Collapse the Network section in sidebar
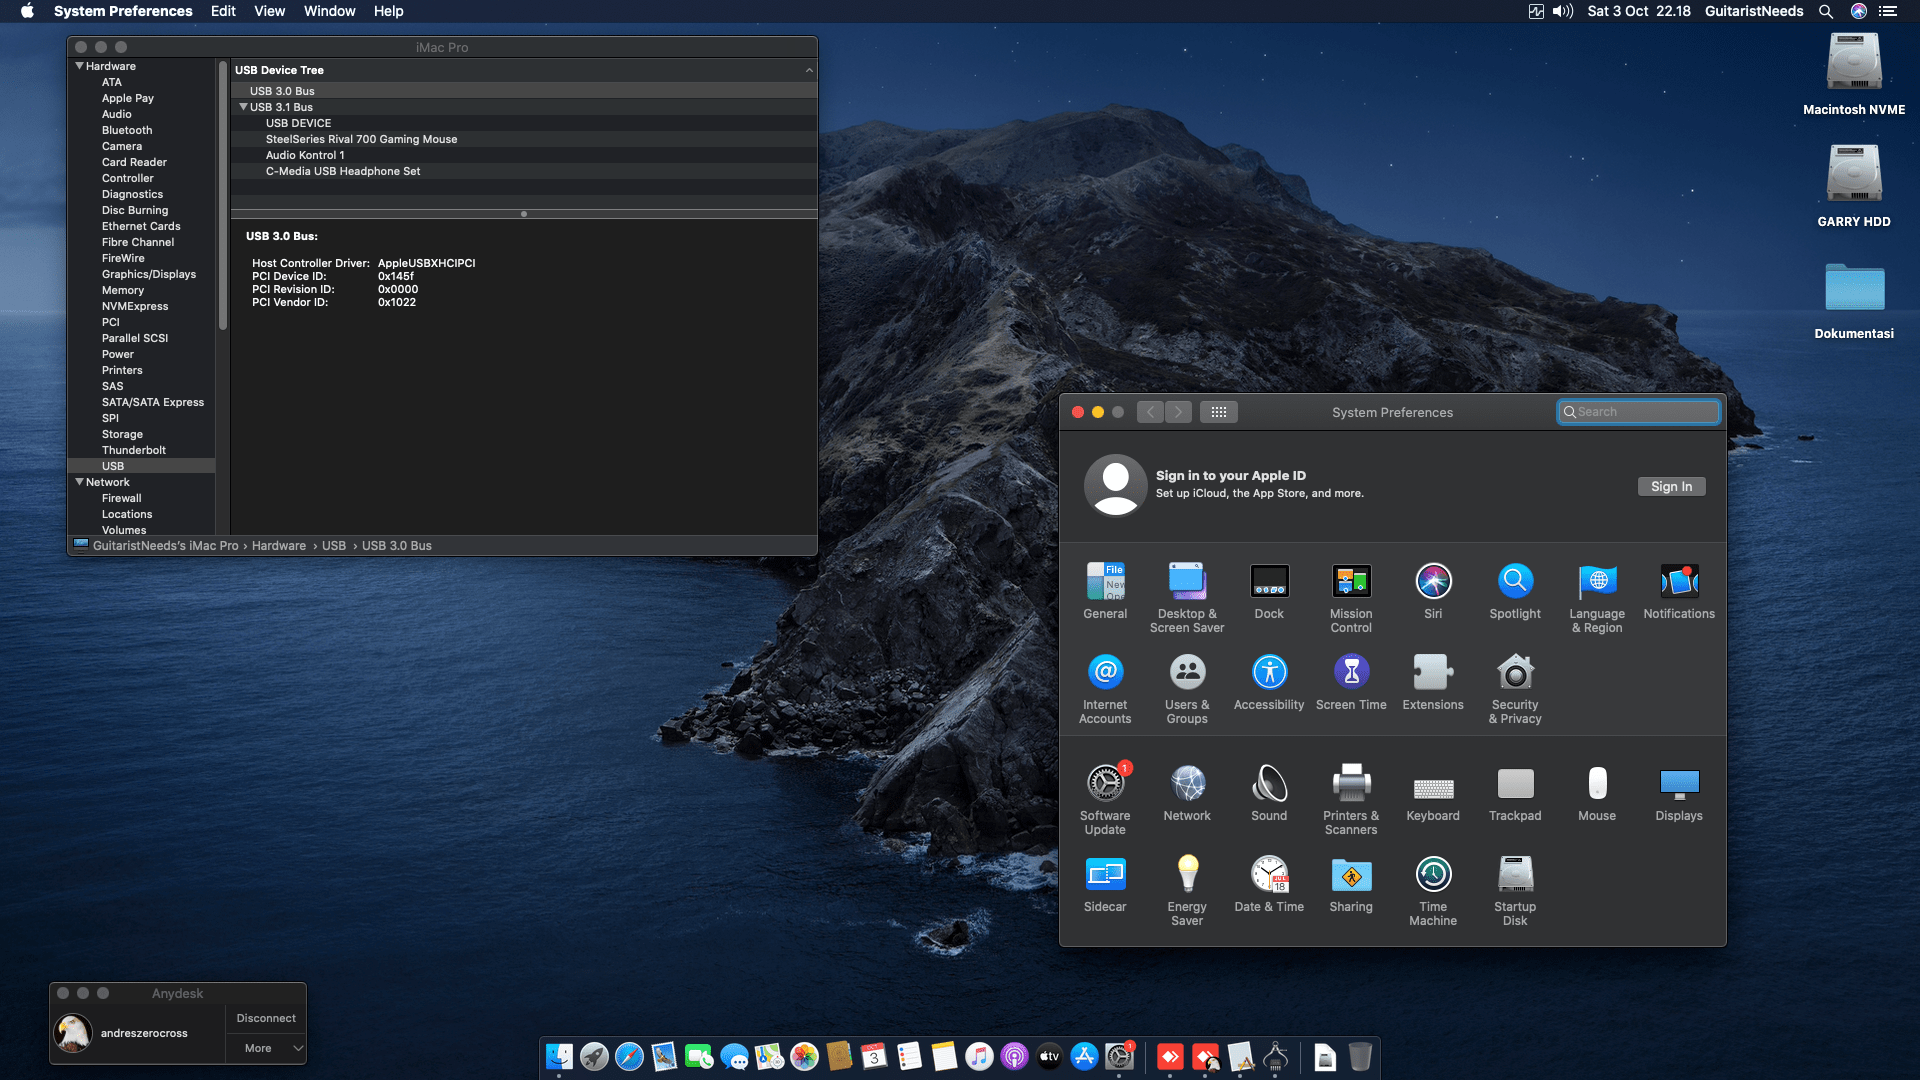 [80, 482]
